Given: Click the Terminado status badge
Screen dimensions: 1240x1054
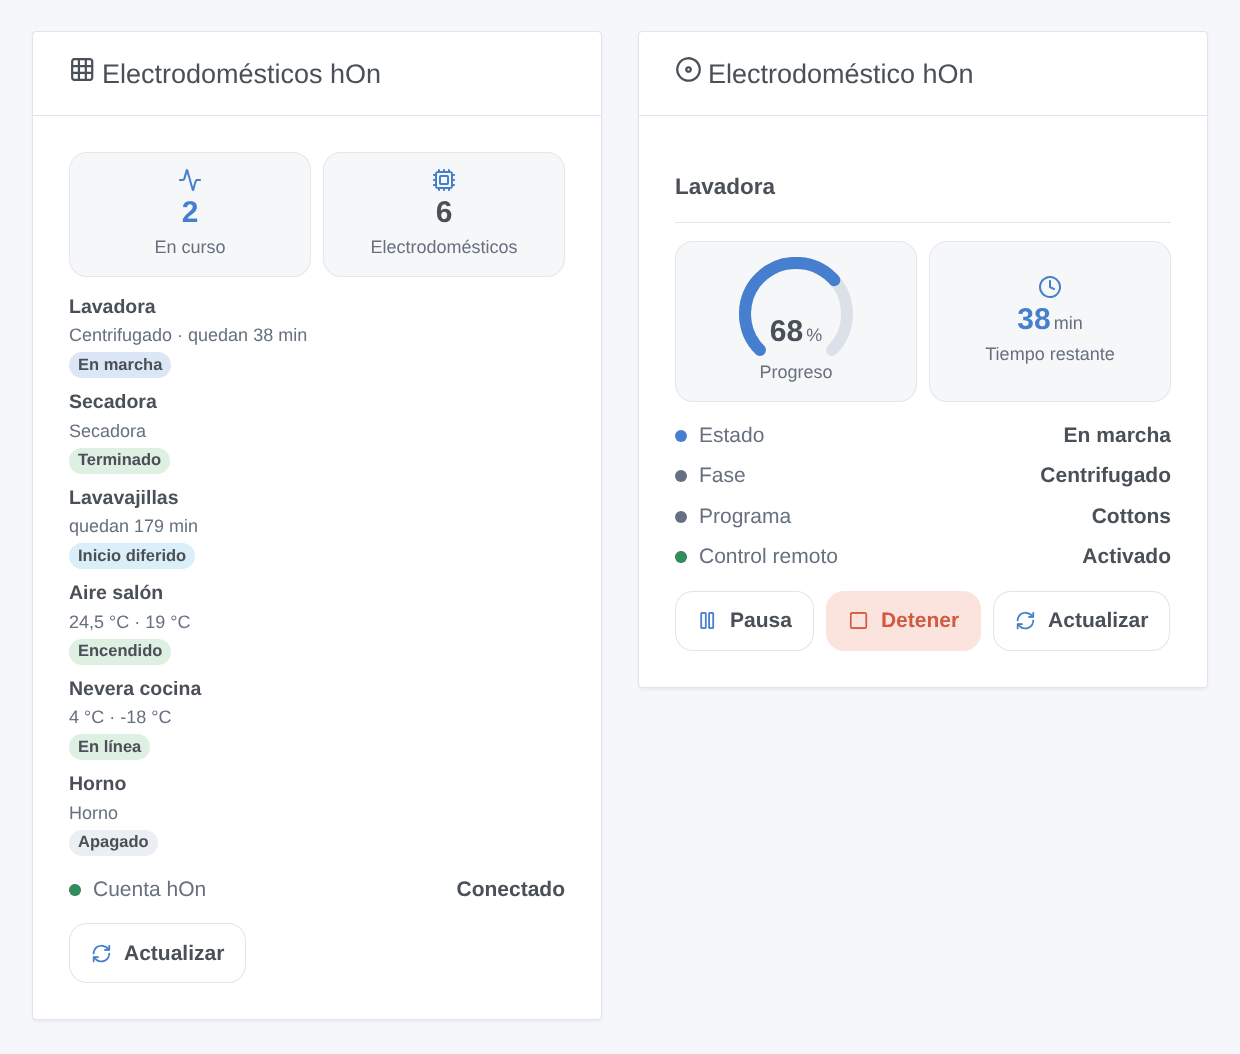Looking at the screenshot, I should point(119,460).
